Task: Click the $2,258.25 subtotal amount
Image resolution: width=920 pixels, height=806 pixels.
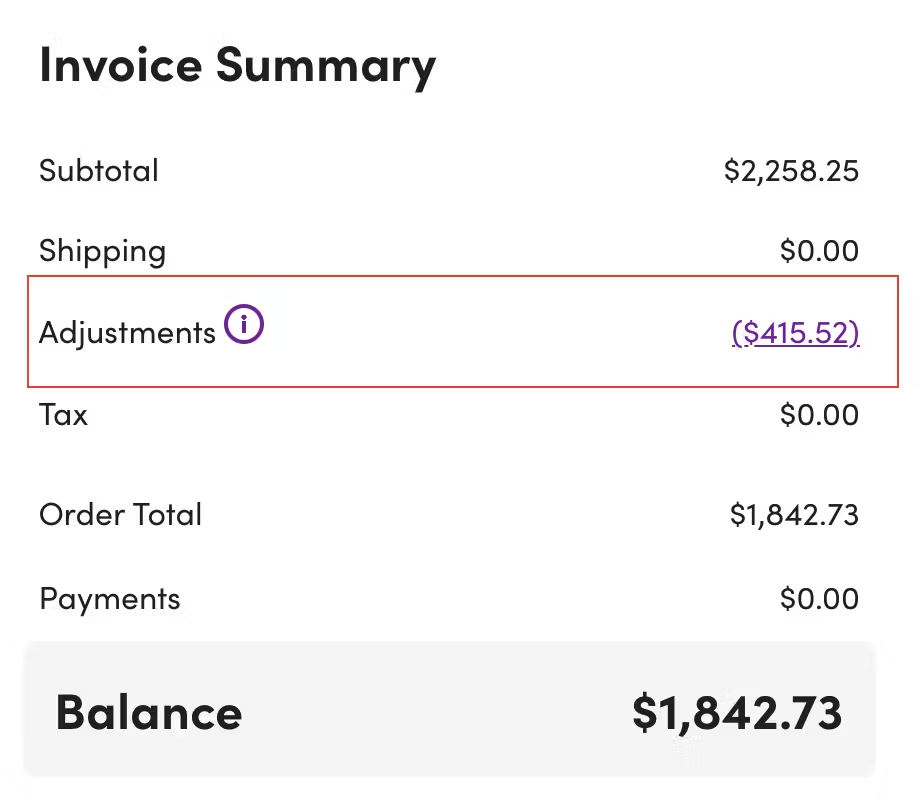Action: 791,170
